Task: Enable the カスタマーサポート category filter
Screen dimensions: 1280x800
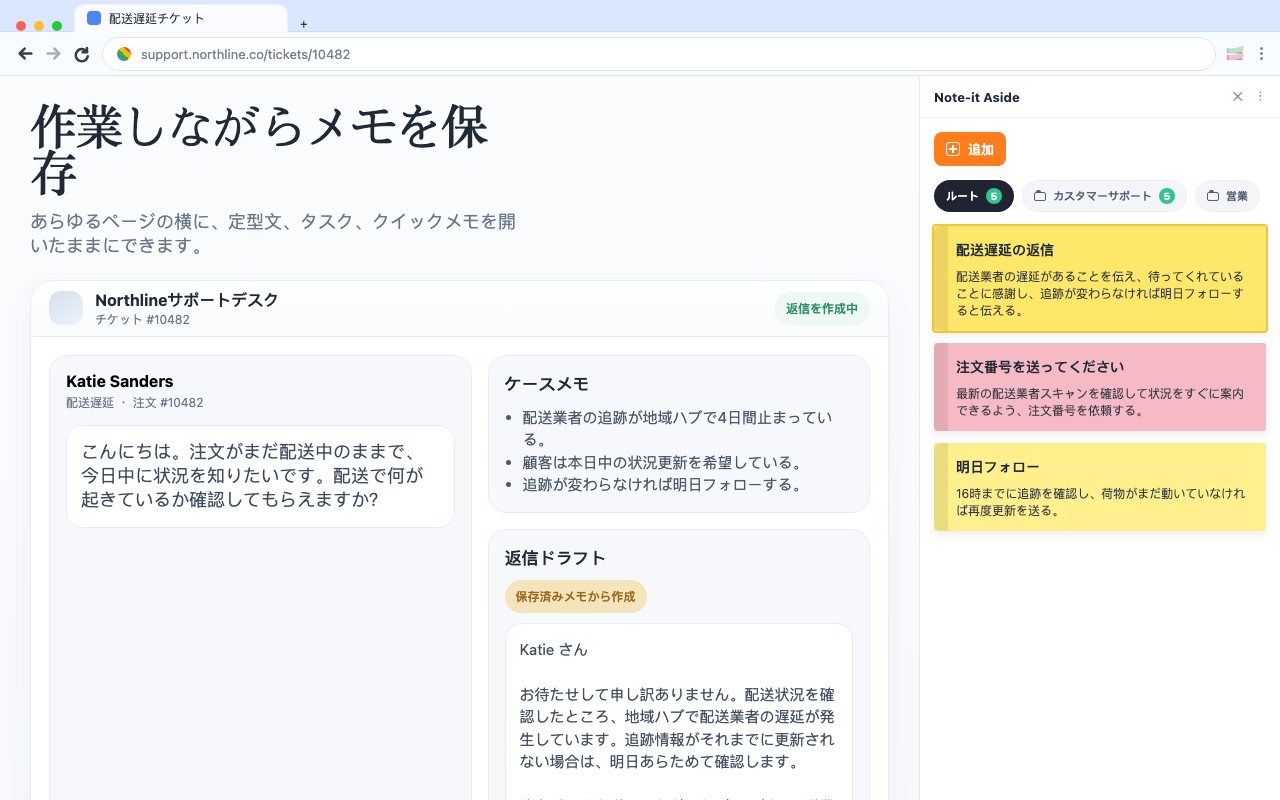Action: coord(1104,196)
